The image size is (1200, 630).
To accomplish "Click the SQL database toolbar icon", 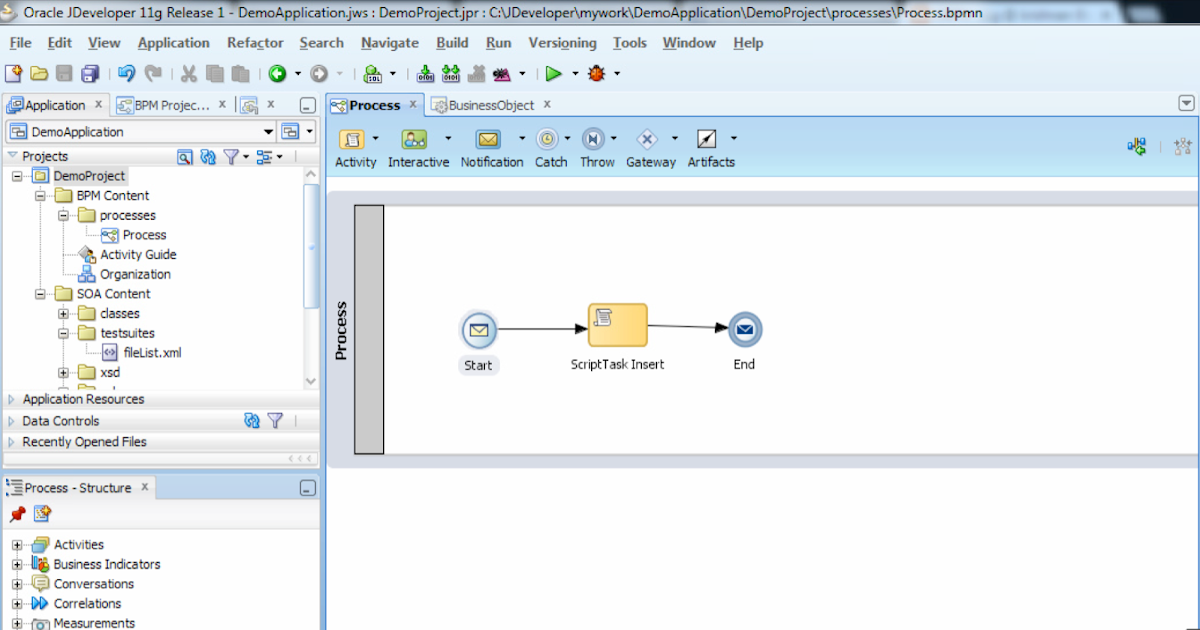I will [372, 73].
